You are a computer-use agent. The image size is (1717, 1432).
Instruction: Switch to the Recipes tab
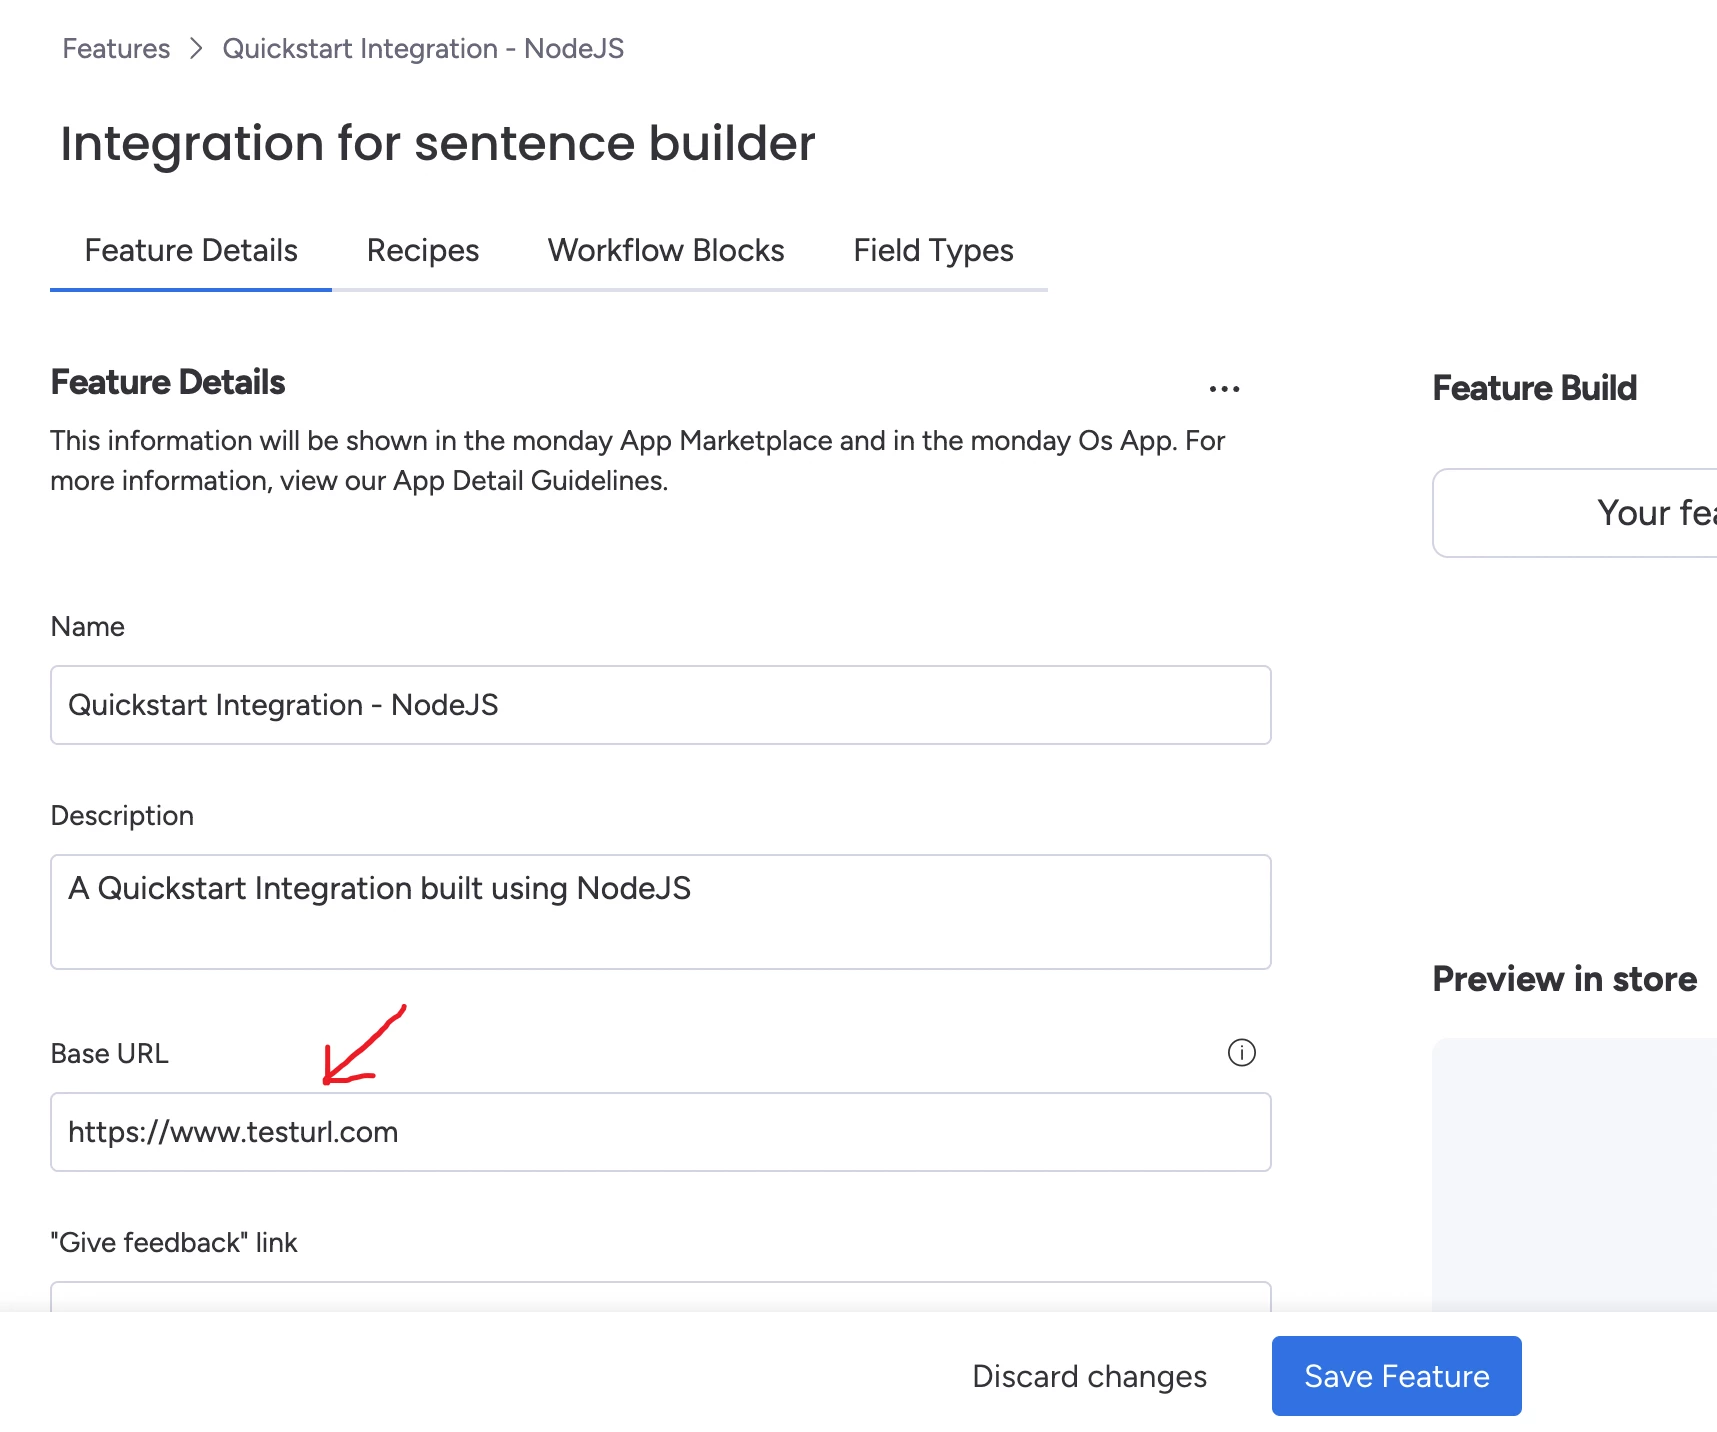point(423,250)
